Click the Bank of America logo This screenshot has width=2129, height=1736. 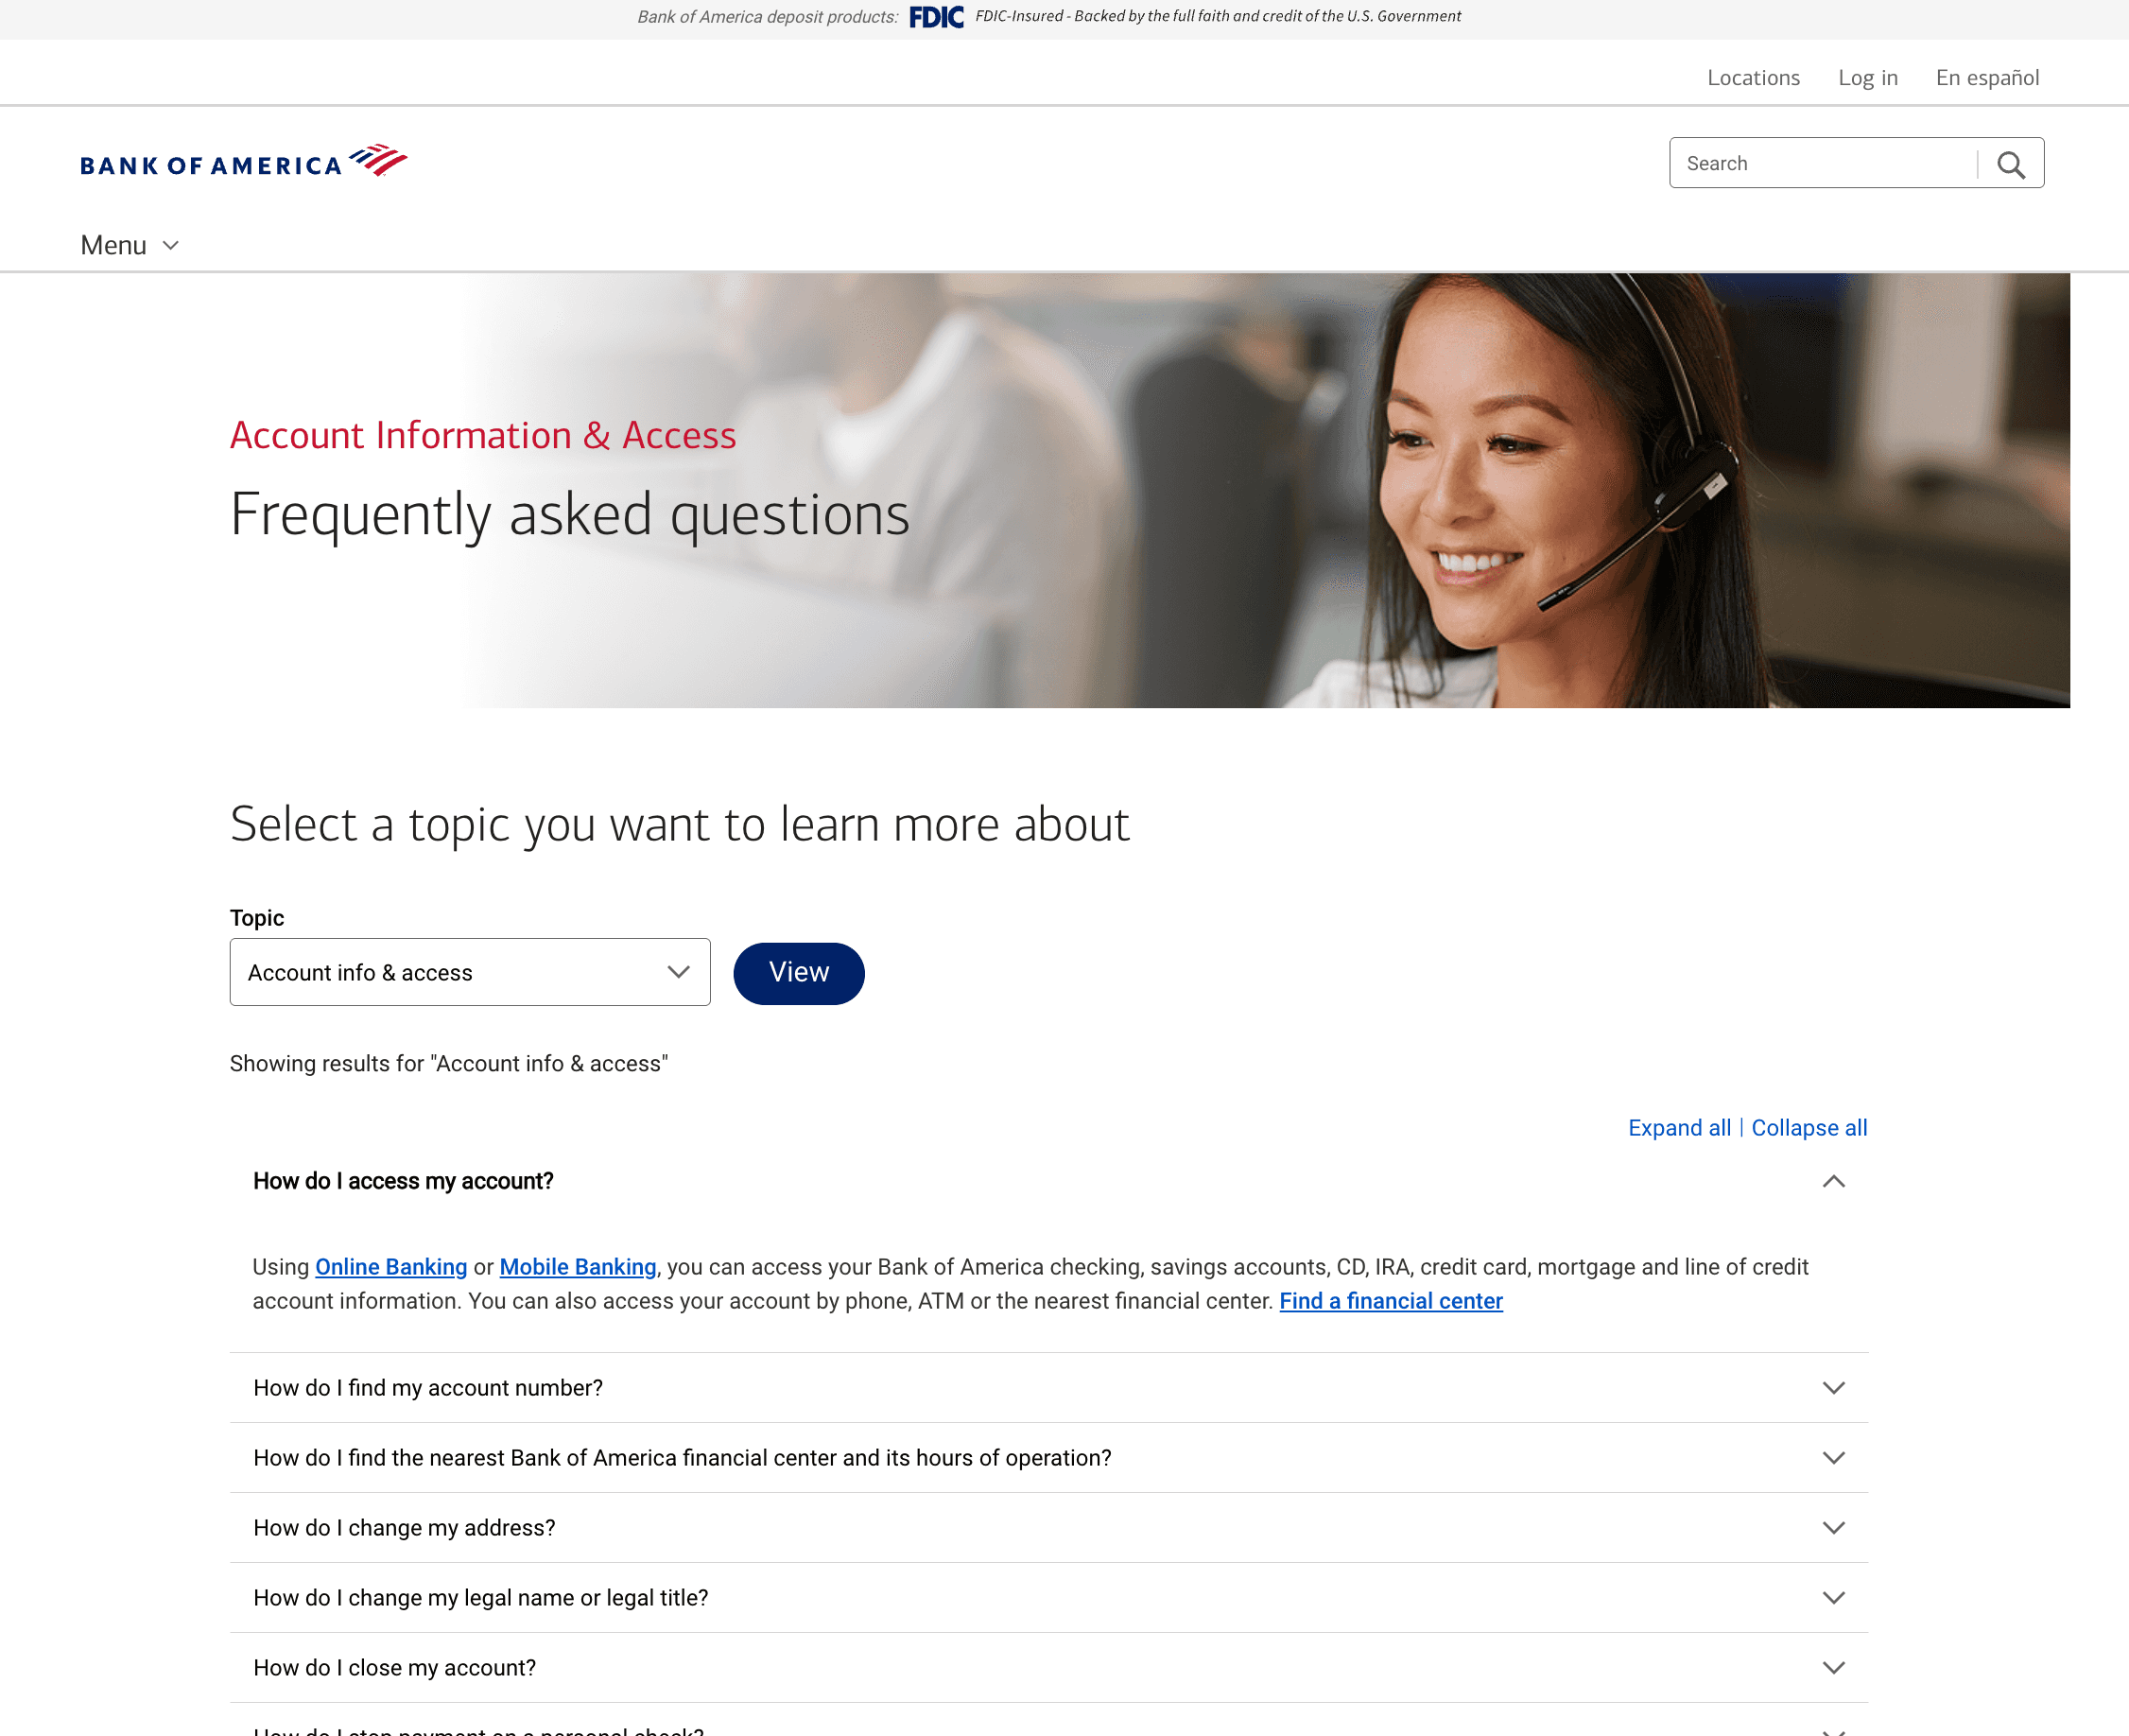[243, 162]
